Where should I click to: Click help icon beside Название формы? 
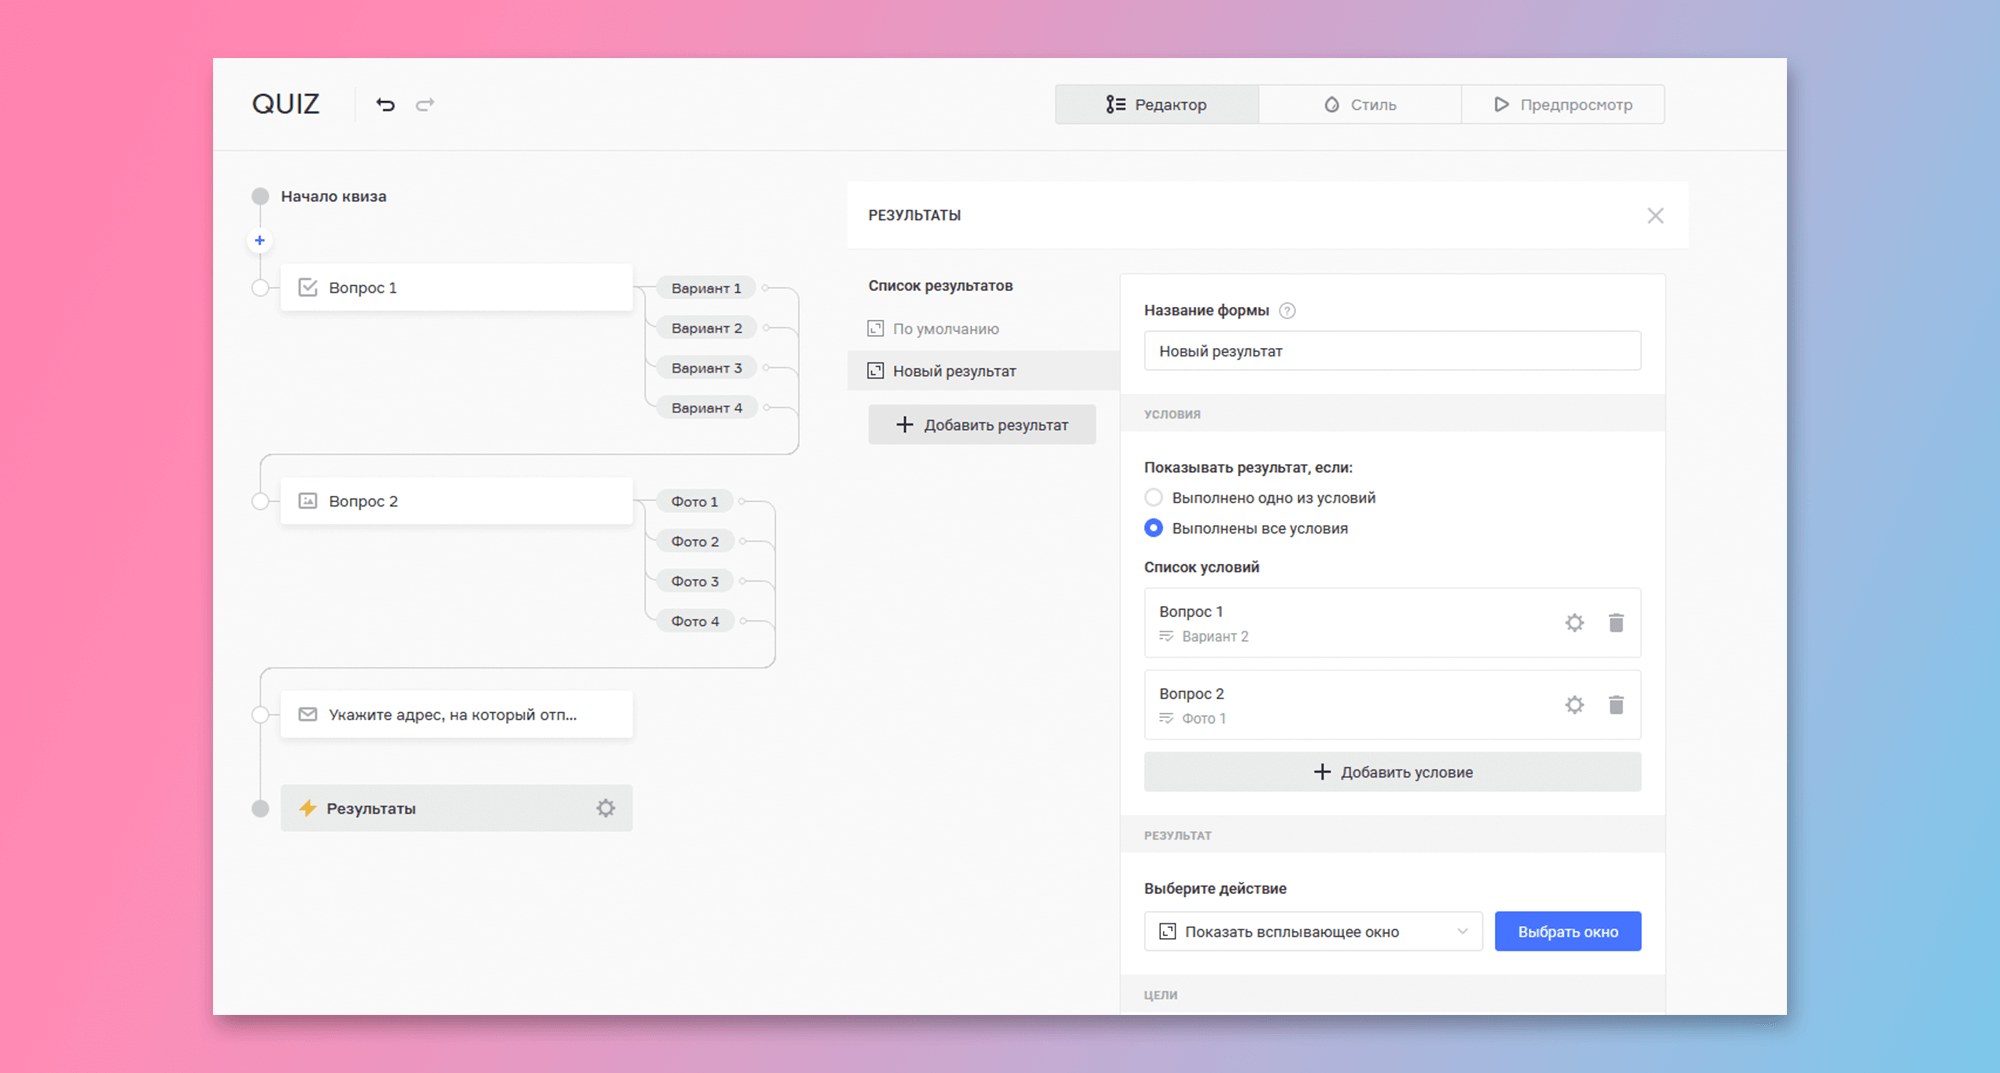pos(1288,311)
